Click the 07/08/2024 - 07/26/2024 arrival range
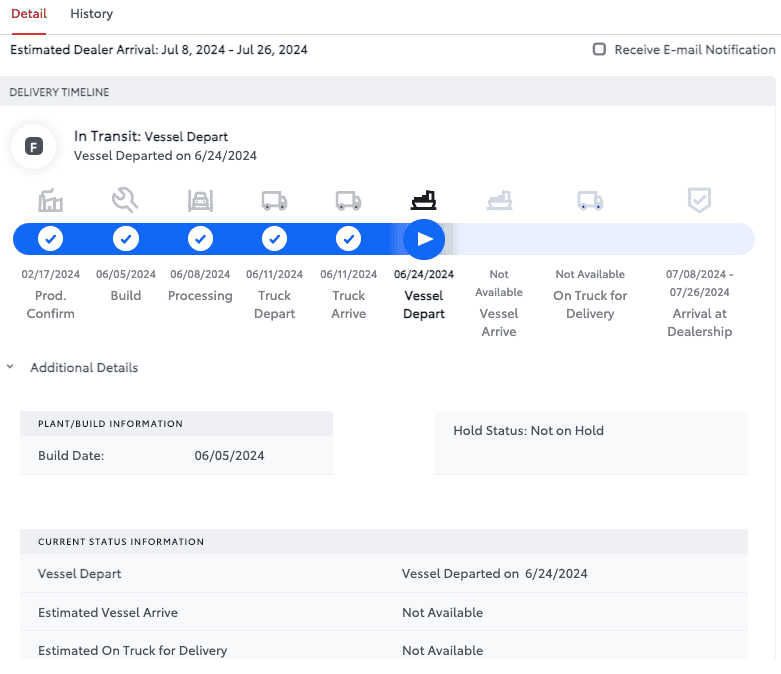The width and height of the screenshot is (781, 674). click(x=699, y=283)
